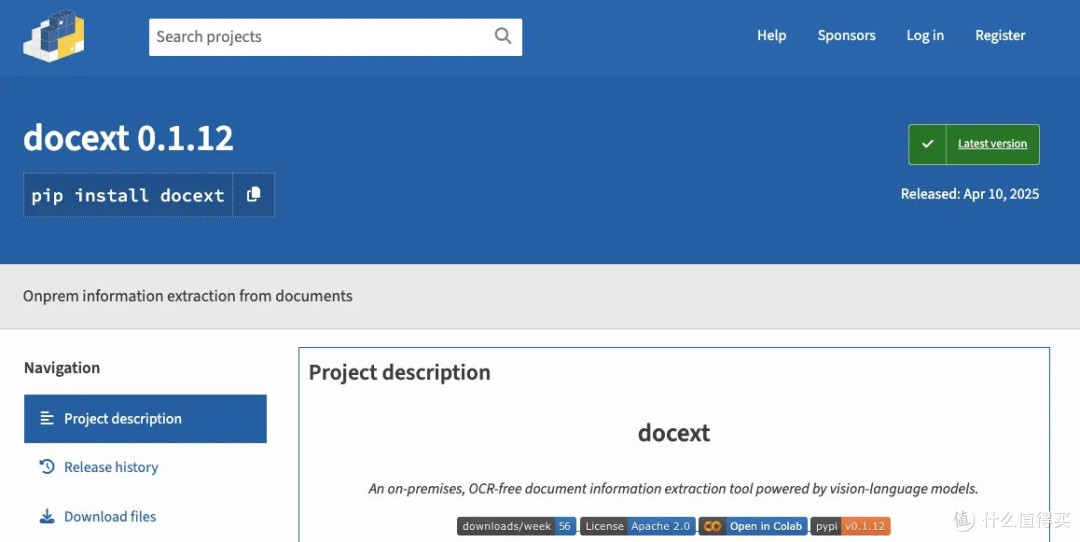Copy the pip install command to clipboard
This screenshot has height=542, width=1080.
tap(253, 195)
